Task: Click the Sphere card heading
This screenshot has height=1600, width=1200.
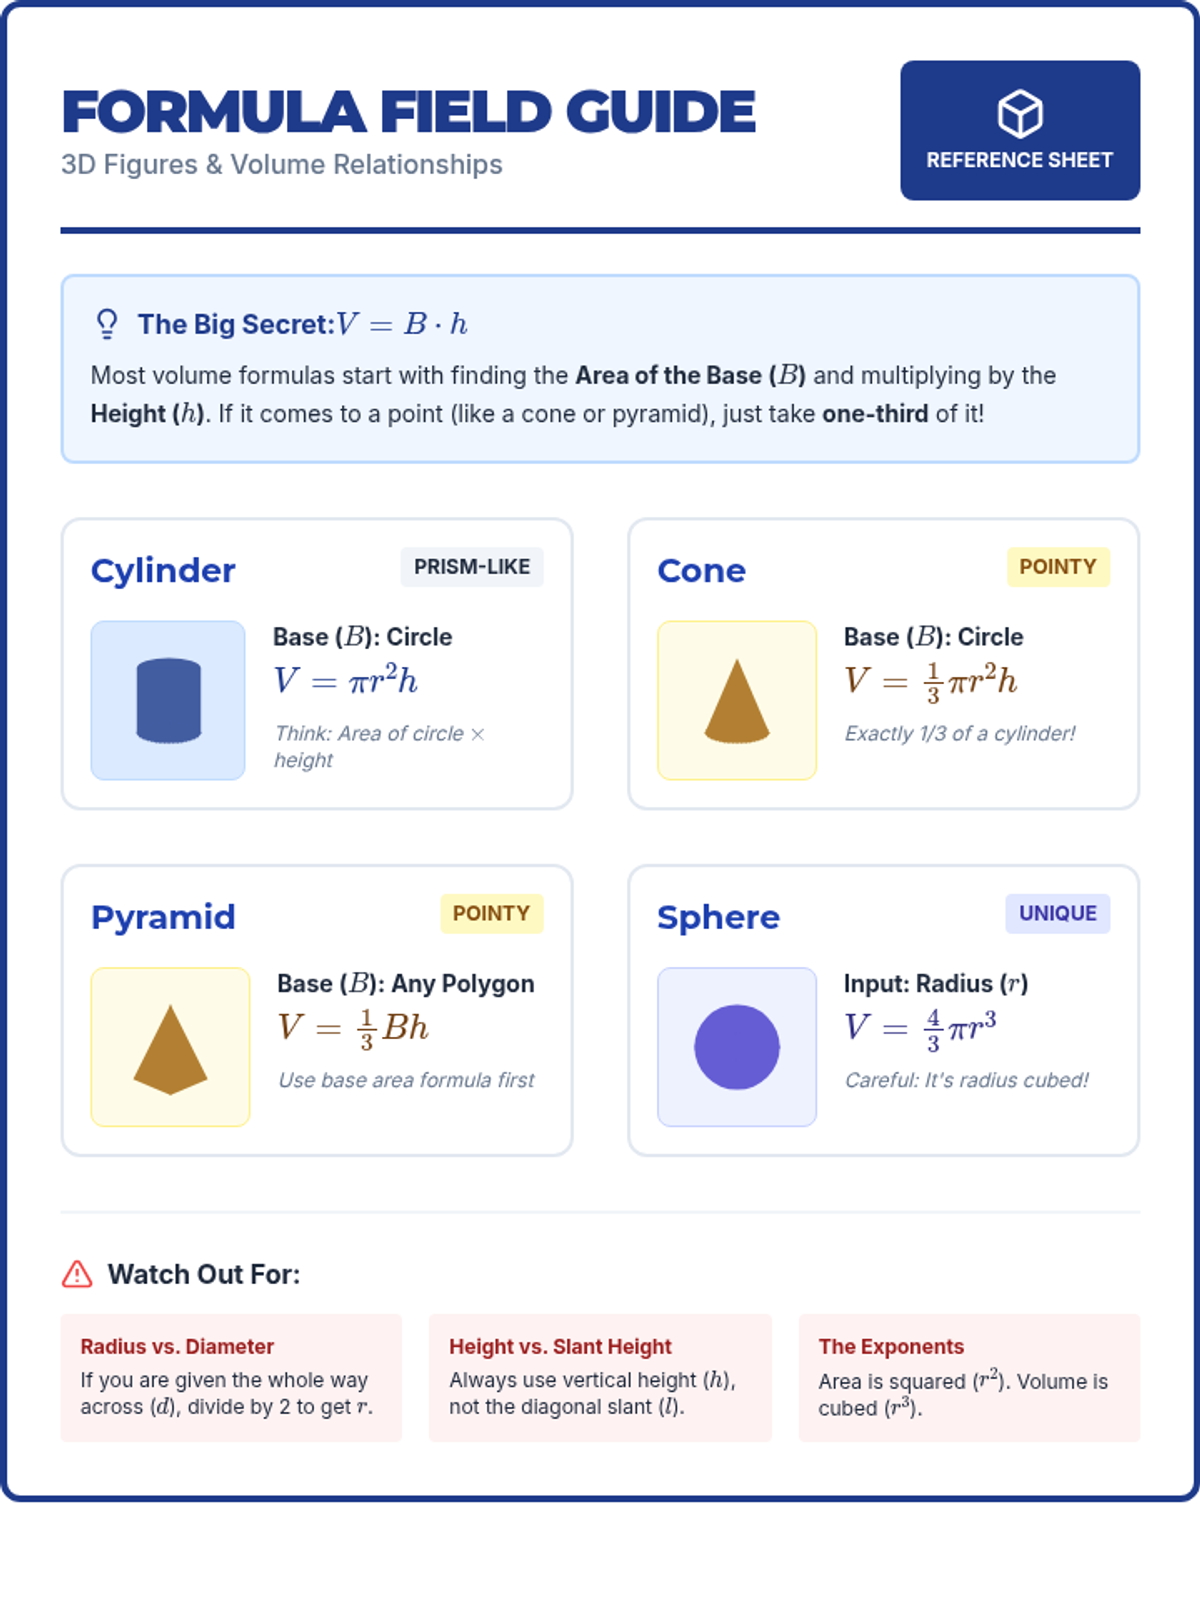Action: tap(718, 917)
